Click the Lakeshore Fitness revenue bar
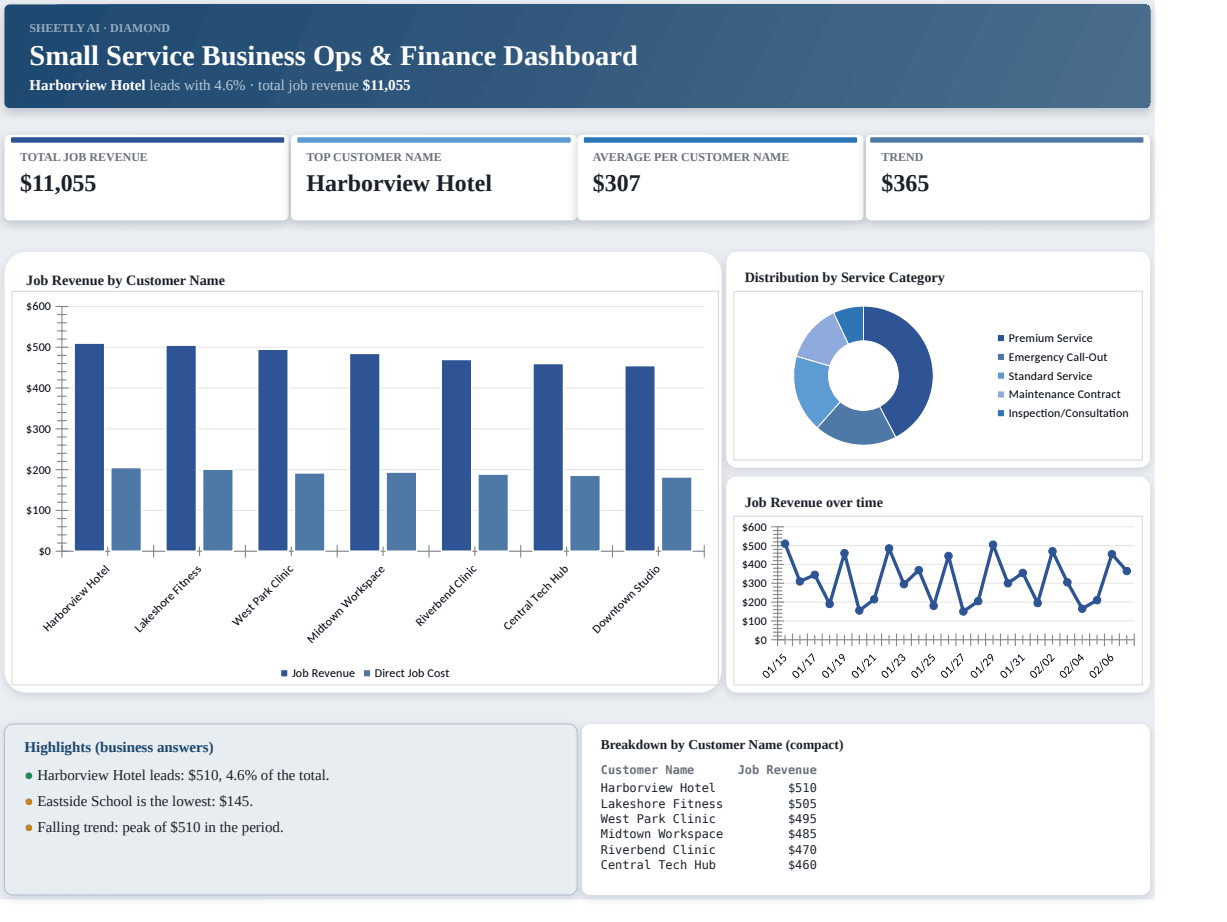The width and height of the screenshot is (1227, 922). click(x=181, y=448)
